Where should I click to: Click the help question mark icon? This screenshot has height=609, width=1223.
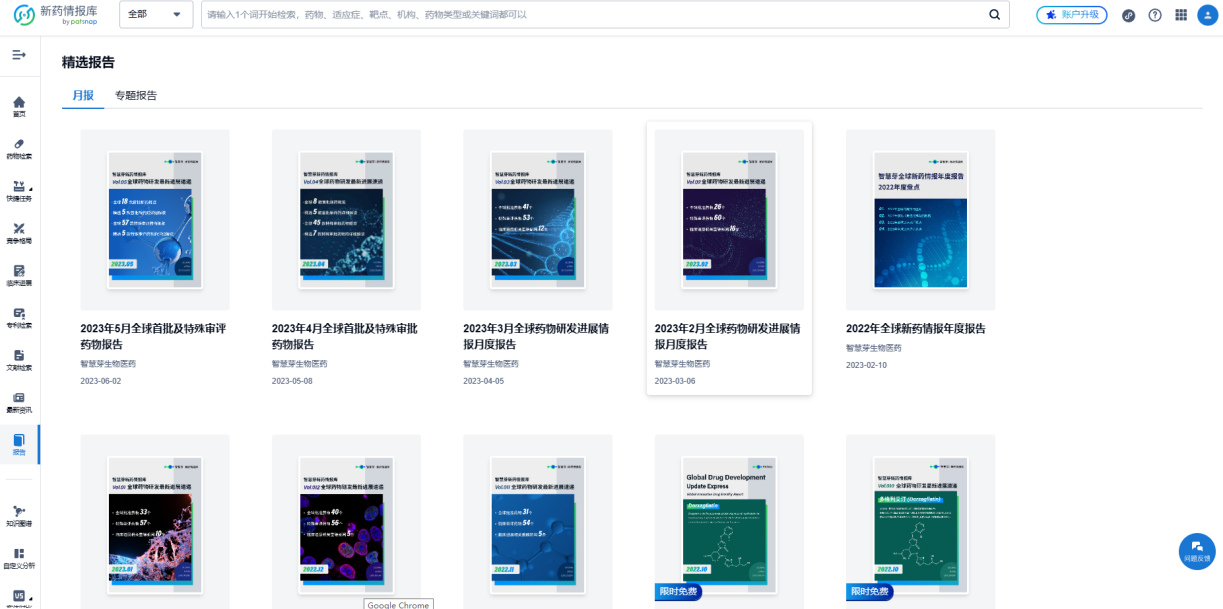pyautogui.click(x=1154, y=15)
